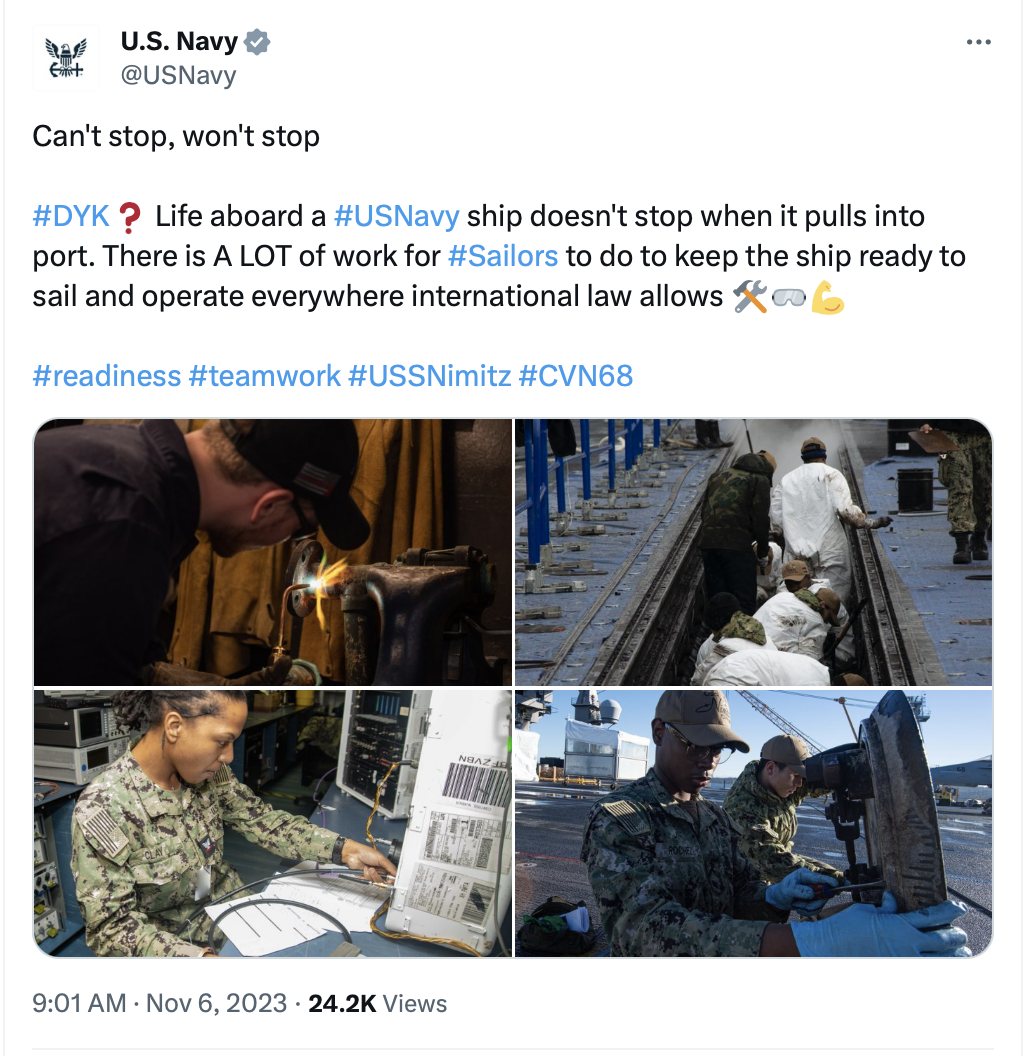Screen dimensions: 1030x1056
Task: Open the sailor welding torch photo
Action: pyautogui.click(x=273, y=552)
